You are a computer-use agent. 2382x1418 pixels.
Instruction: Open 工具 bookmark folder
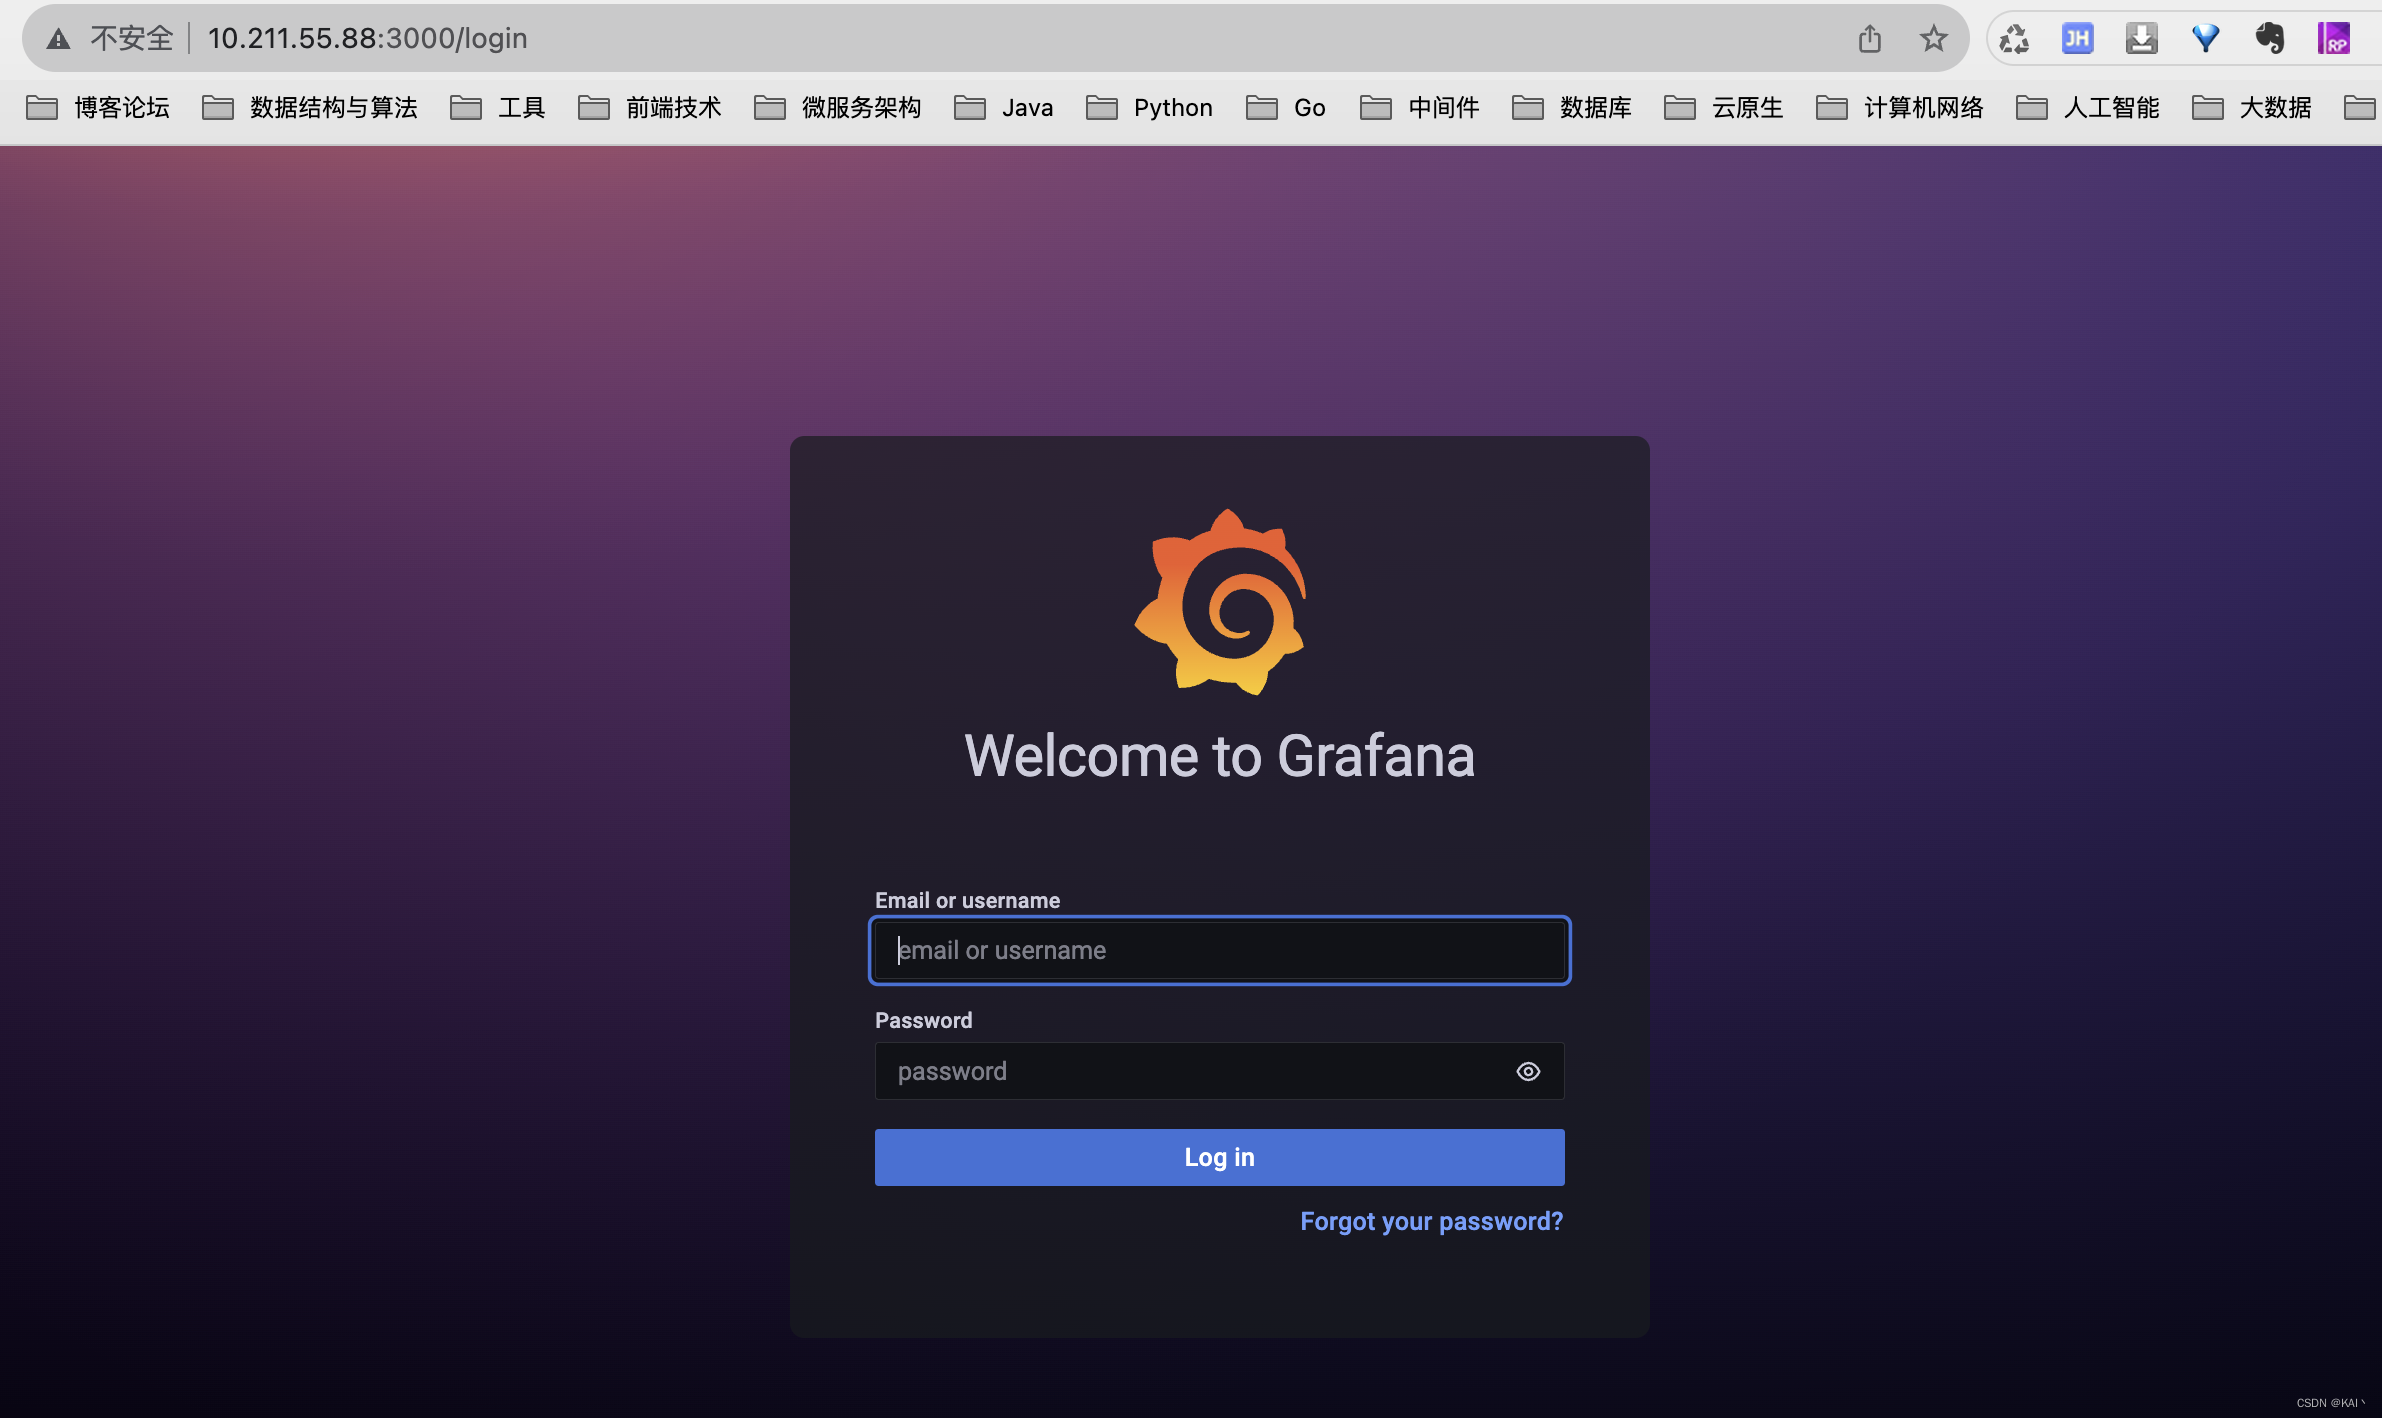click(498, 107)
